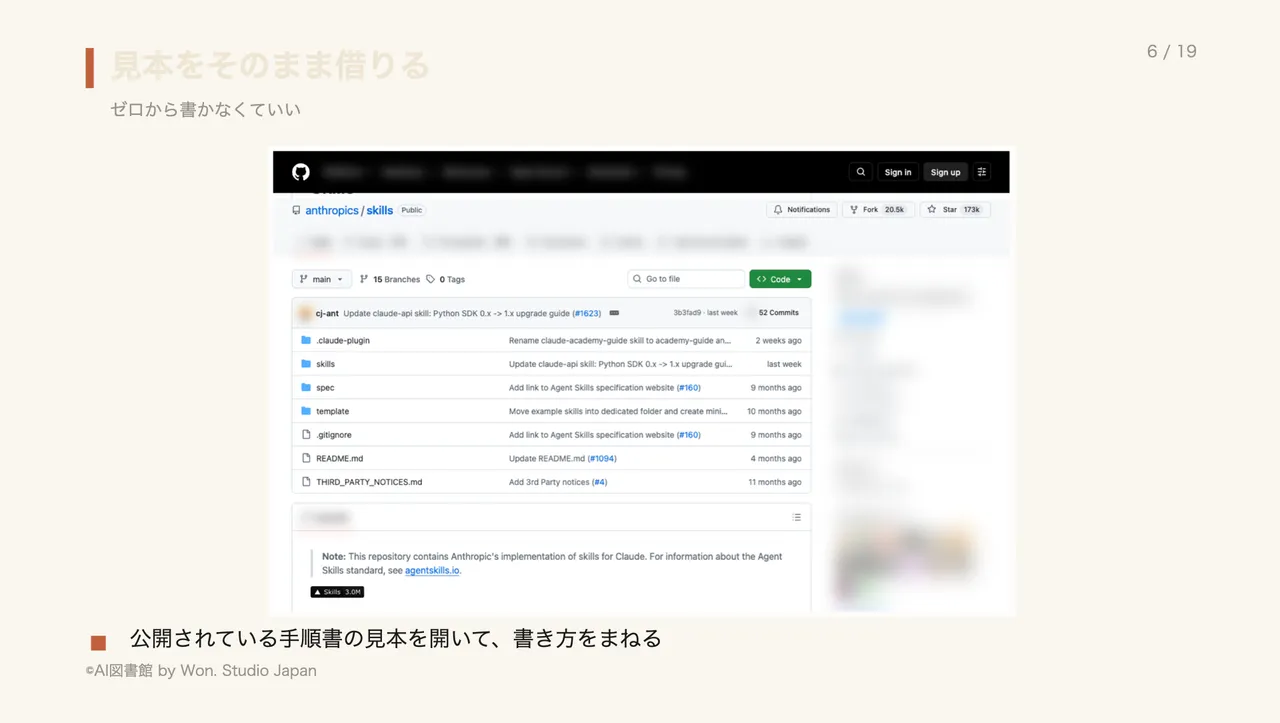Click the README.md file icon

coord(306,458)
